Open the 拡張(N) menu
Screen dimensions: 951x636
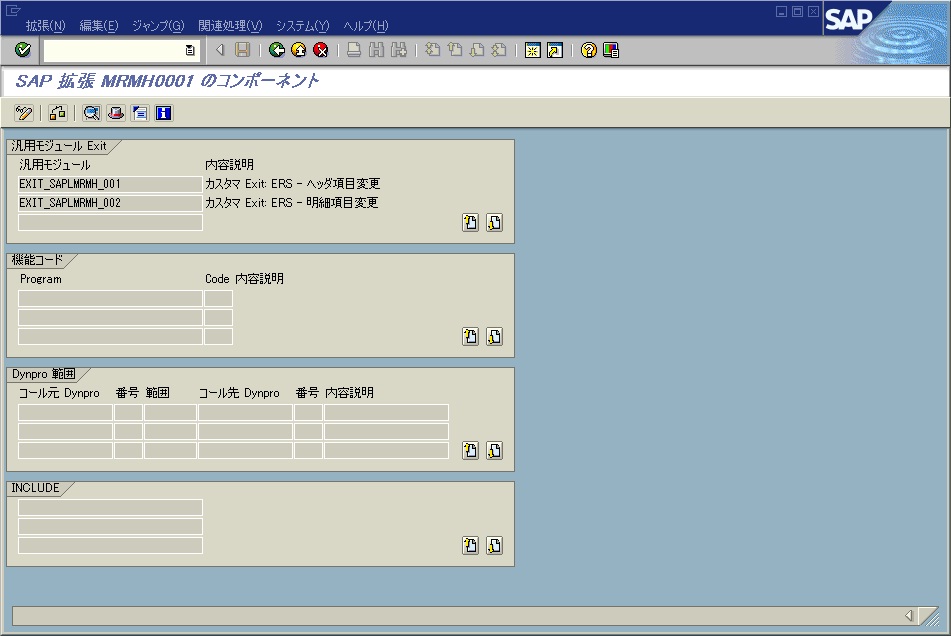pos(45,25)
